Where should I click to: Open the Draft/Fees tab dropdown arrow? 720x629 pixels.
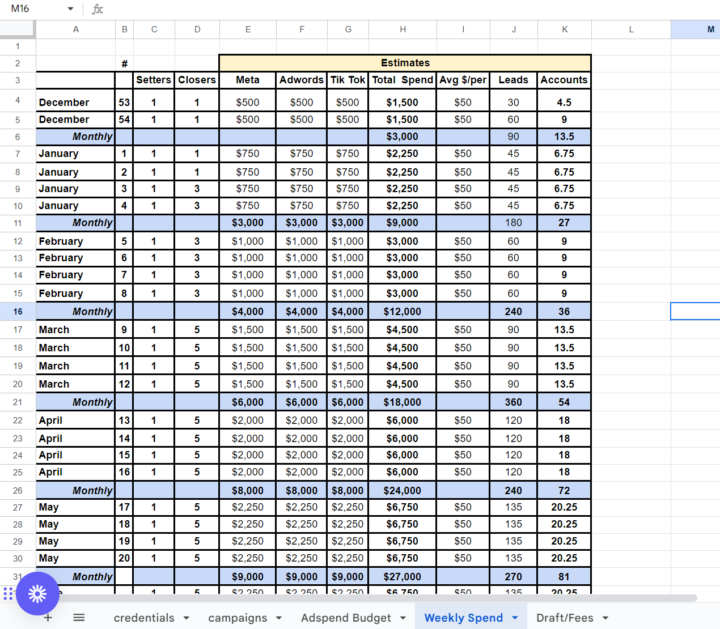pos(605,618)
